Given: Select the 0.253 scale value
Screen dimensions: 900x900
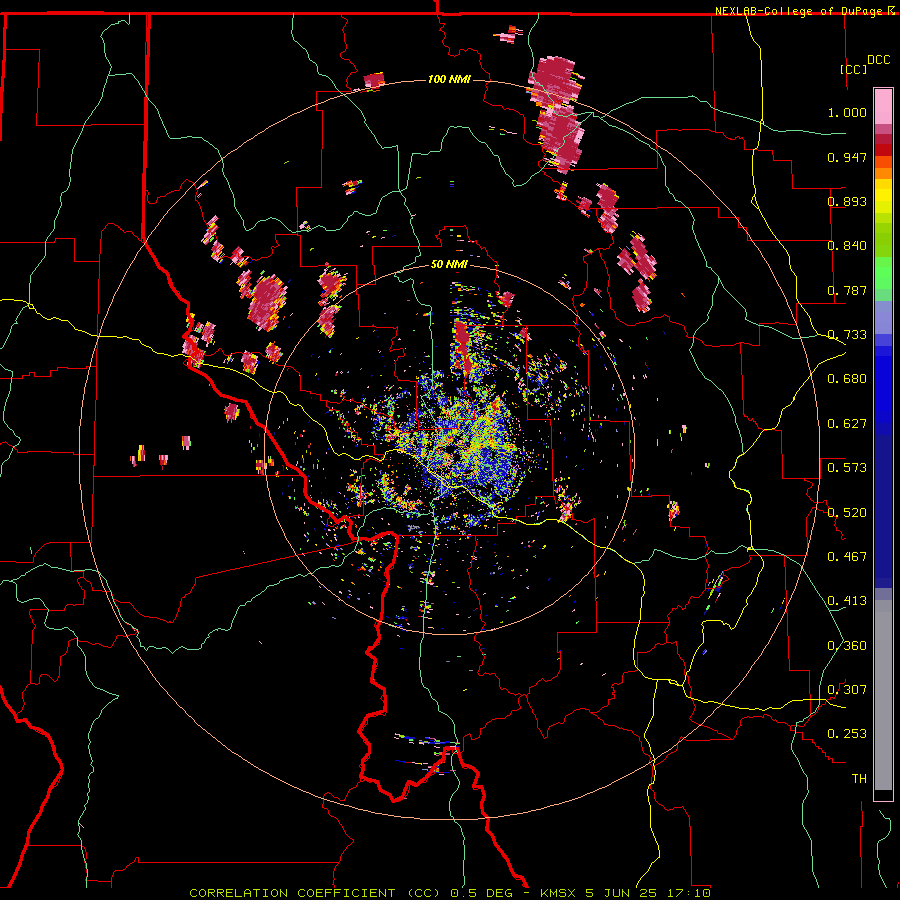Looking at the screenshot, I should [x=847, y=734].
